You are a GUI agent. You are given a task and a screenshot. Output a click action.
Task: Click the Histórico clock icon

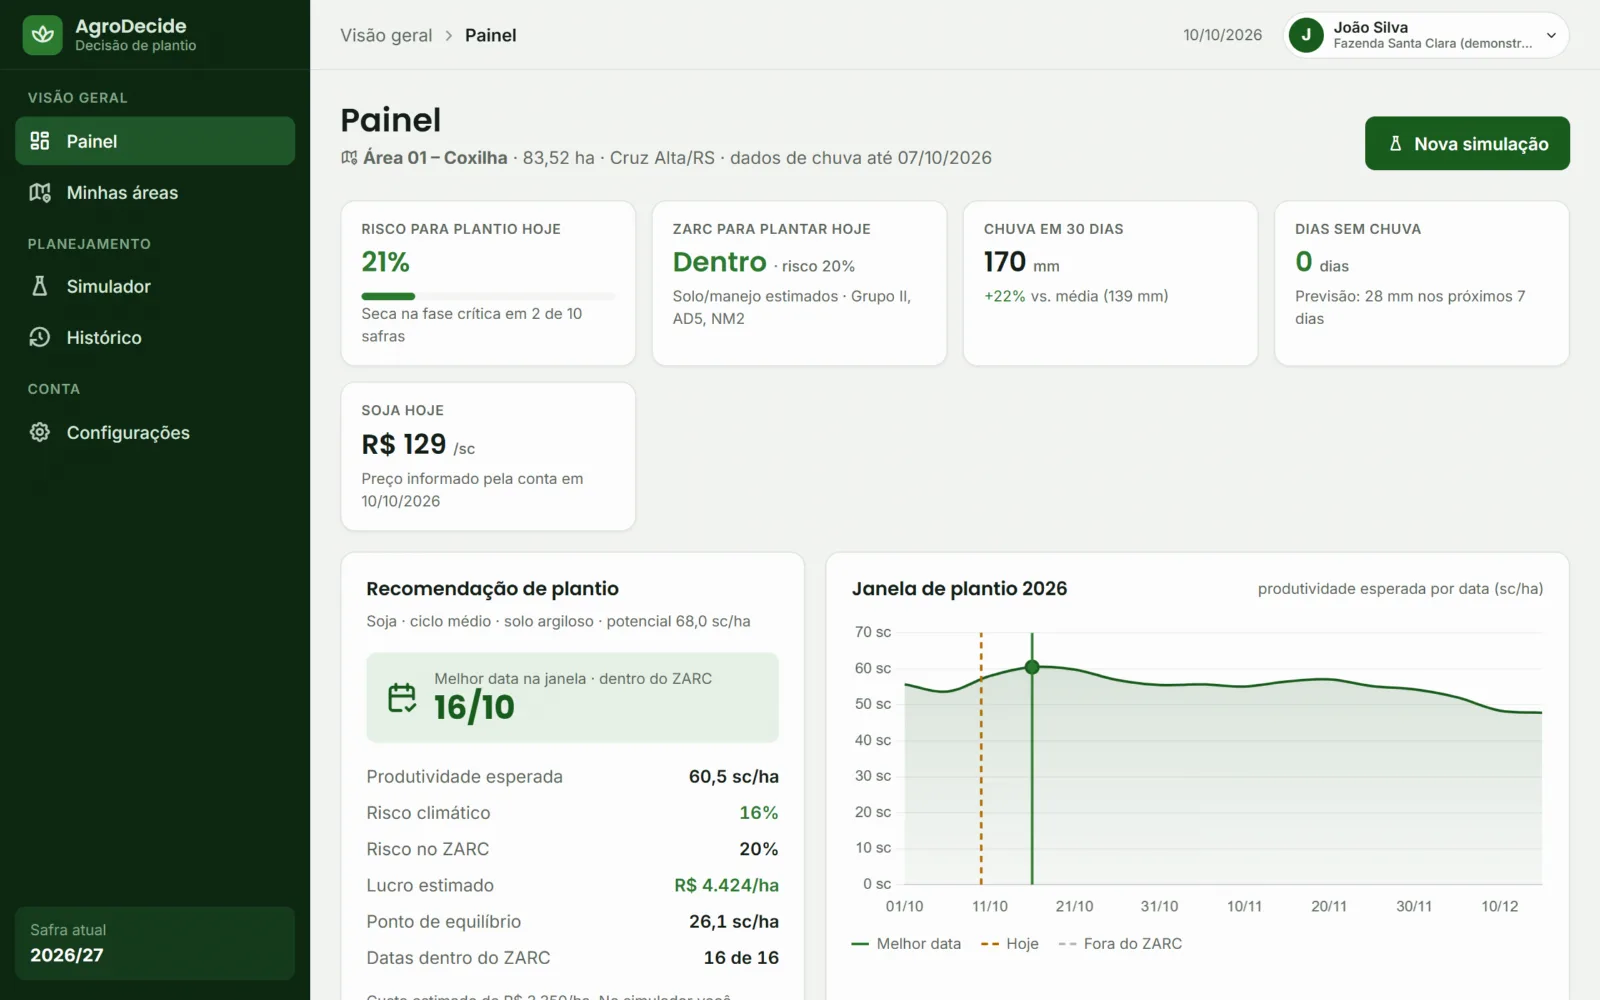click(40, 337)
